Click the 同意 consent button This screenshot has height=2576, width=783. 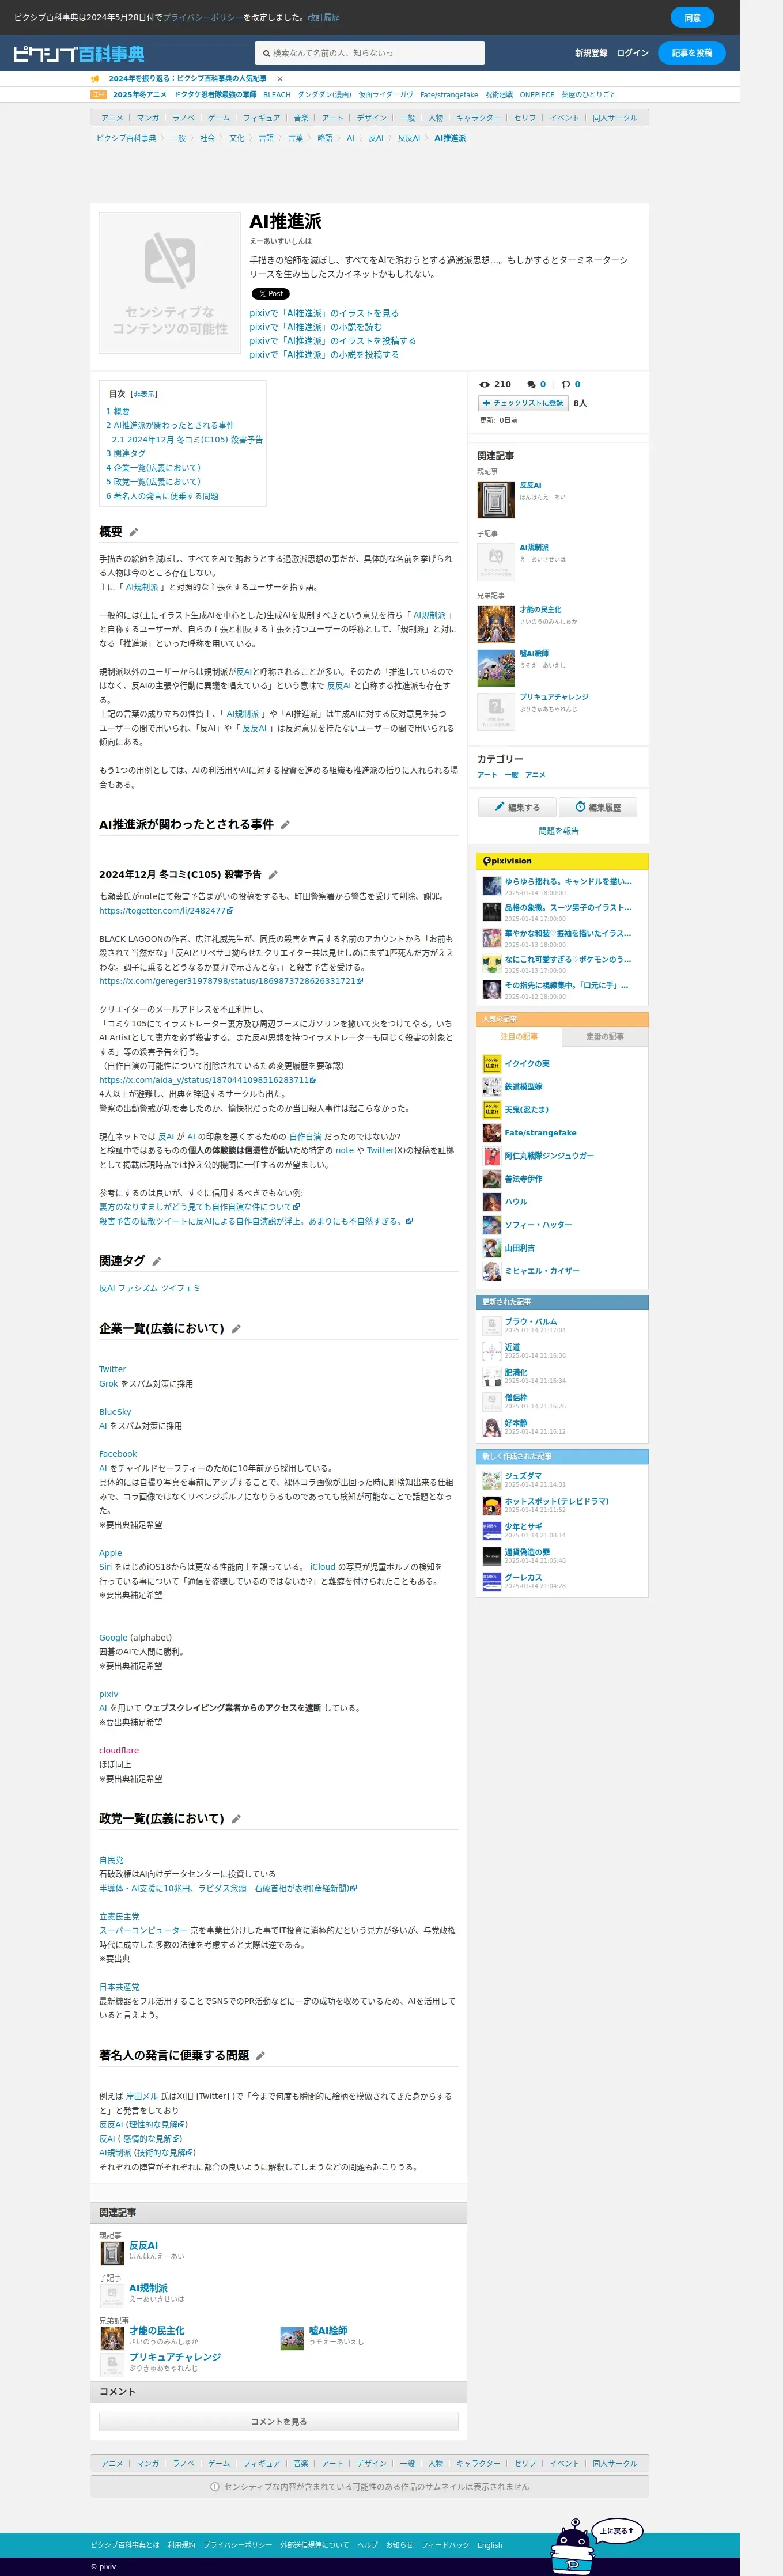click(692, 18)
